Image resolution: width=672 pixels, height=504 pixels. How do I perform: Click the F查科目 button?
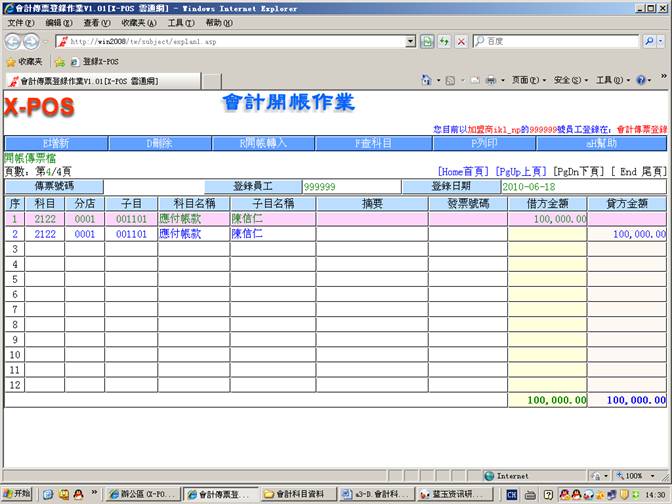coord(374,143)
